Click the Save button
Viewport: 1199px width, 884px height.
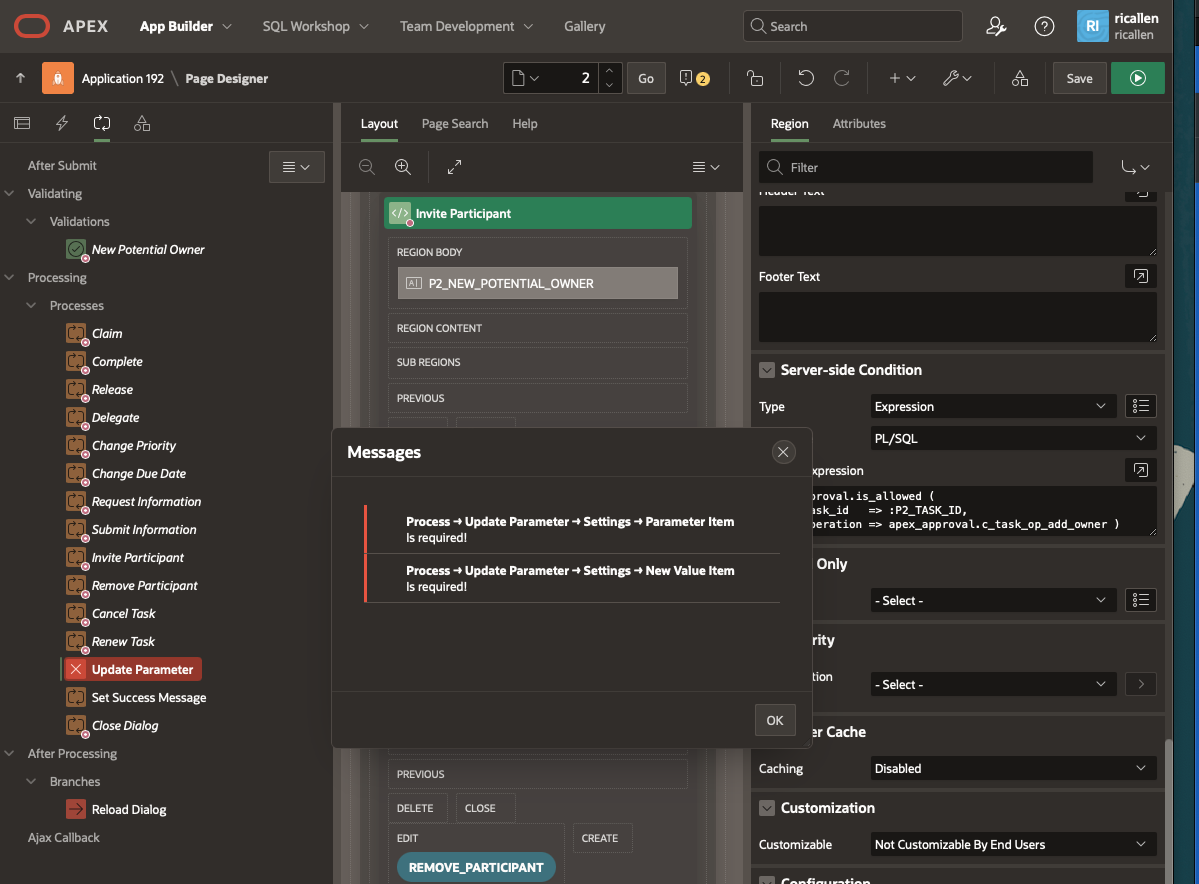pyautogui.click(x=1079, y=78)
